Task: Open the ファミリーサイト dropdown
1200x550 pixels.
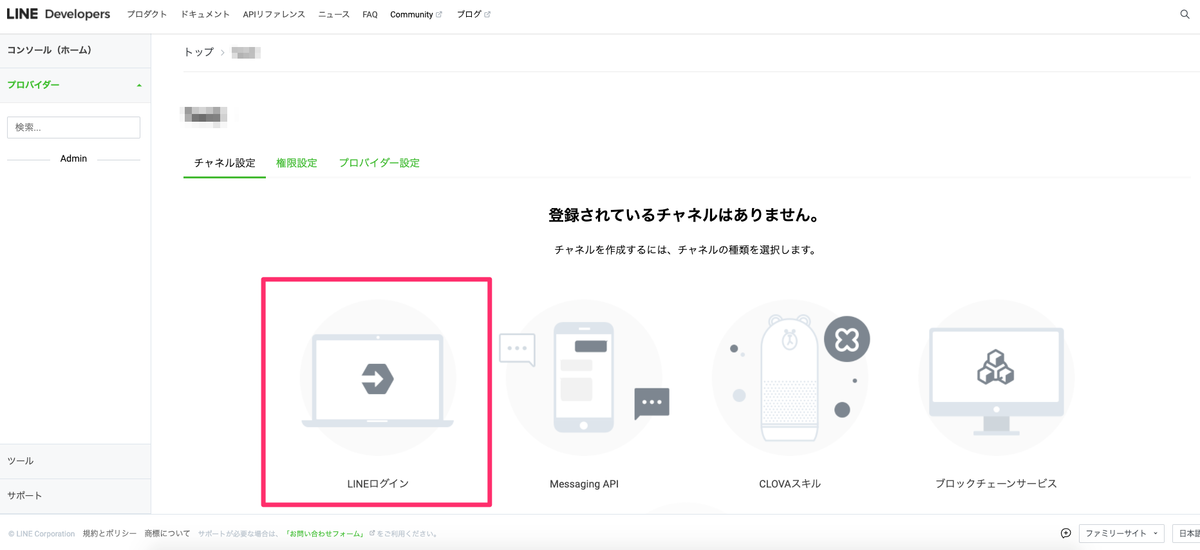Action: [x=1121, y=533]
